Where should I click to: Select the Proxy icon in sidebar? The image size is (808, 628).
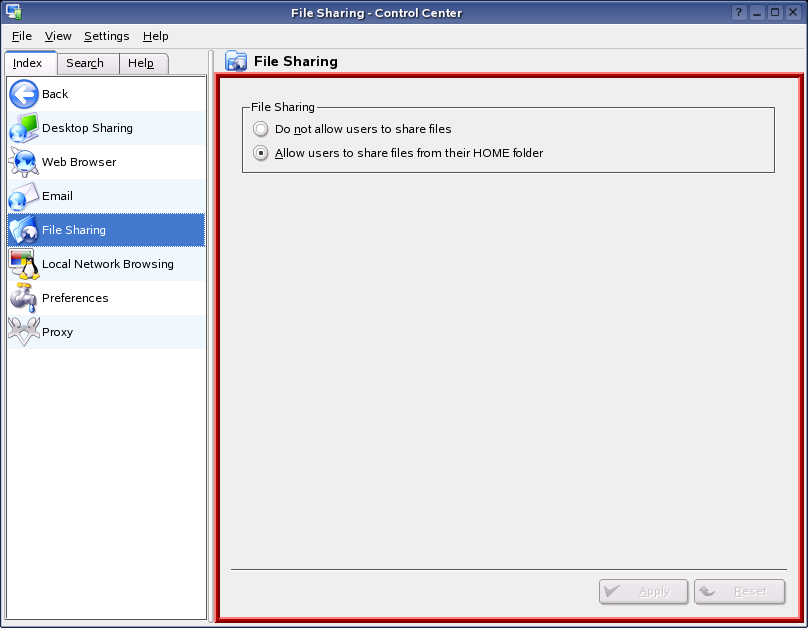(x=24, y=332)
